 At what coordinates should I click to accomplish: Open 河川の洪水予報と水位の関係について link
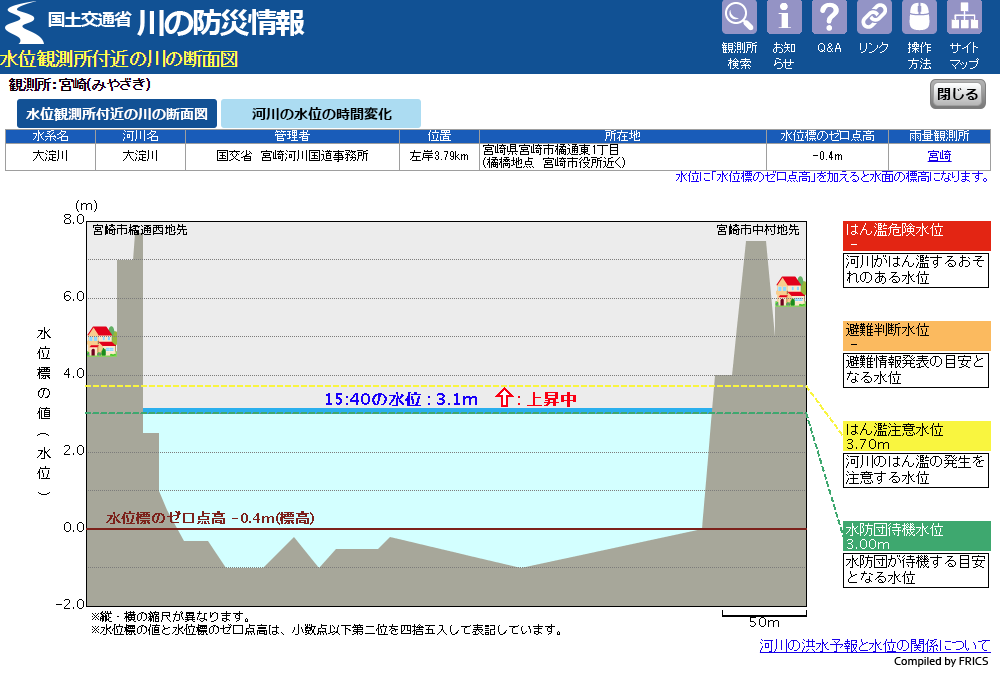[874, 645]
